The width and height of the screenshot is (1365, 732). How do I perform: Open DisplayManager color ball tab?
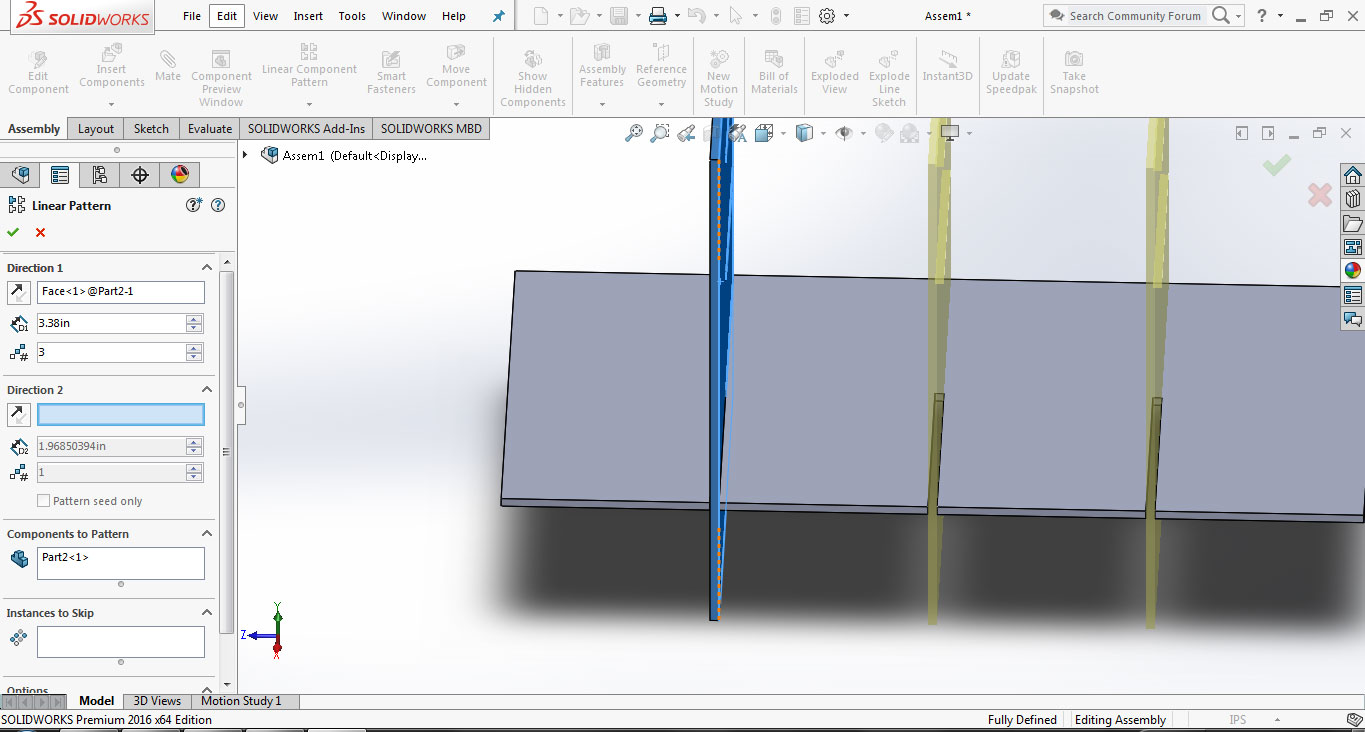tap(180, 175)
